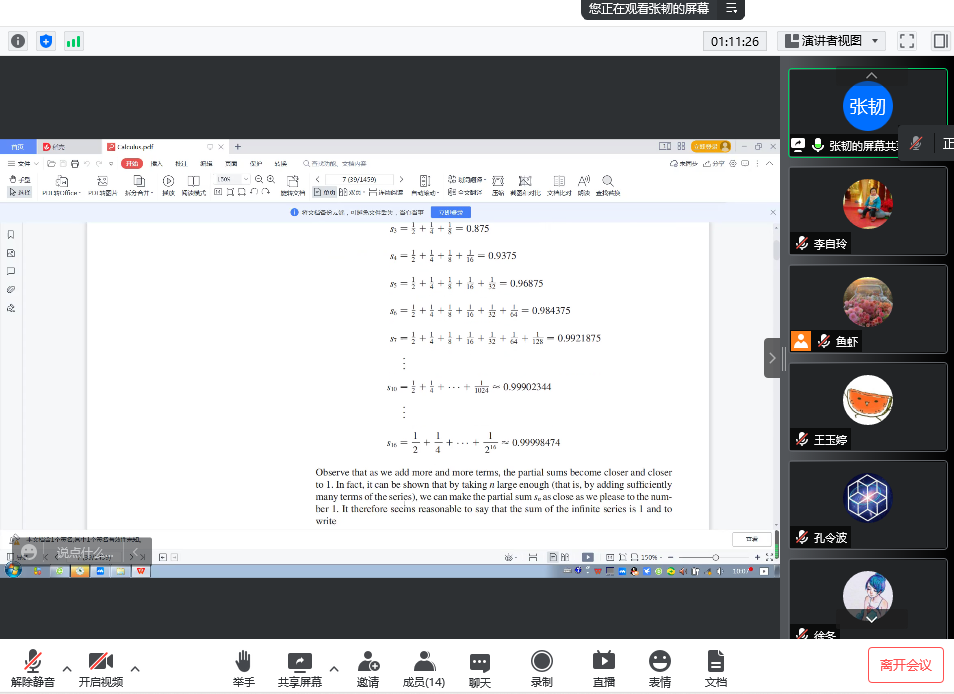The width and height of the screenshot is (954, 694).
Task: Open the 文档 documents icon
Action: [715, 667]
